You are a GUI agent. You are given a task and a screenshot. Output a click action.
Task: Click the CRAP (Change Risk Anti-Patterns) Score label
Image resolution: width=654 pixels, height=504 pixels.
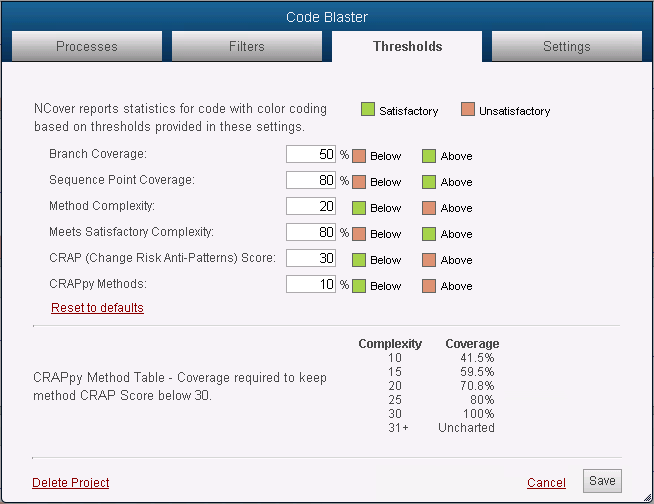[x=162, y=258]
